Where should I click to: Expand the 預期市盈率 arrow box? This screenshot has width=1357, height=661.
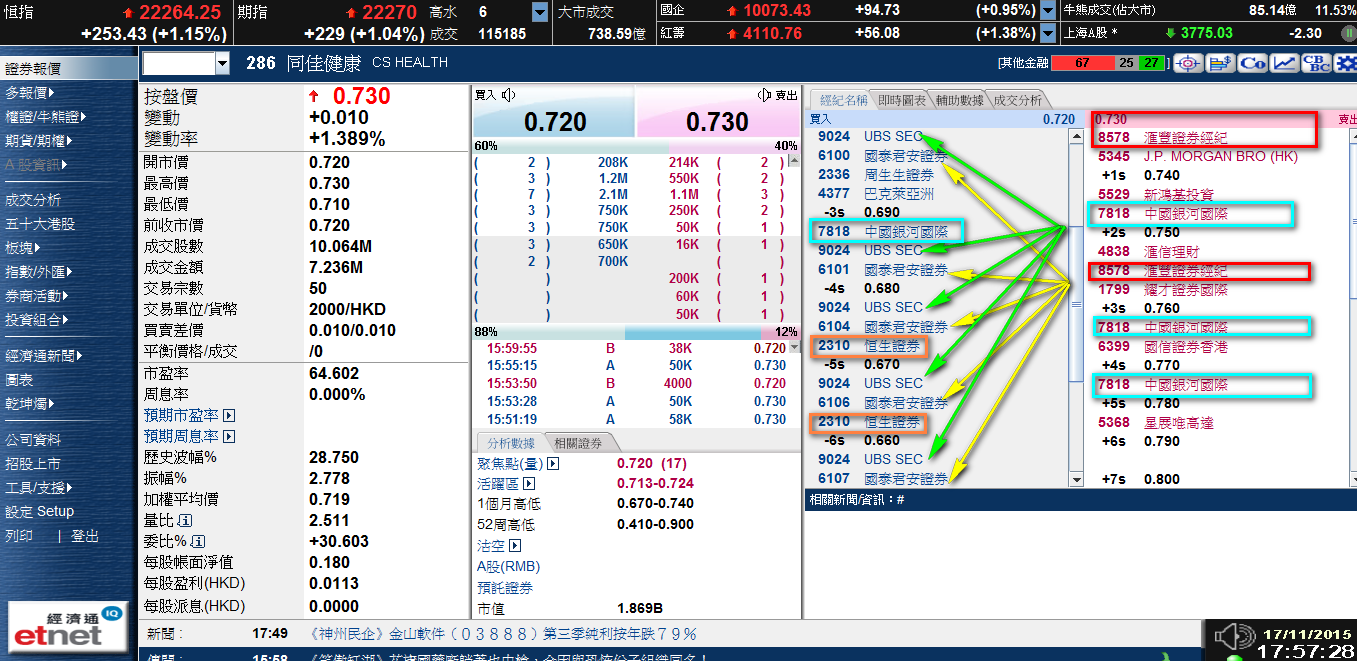coord(229,415)
